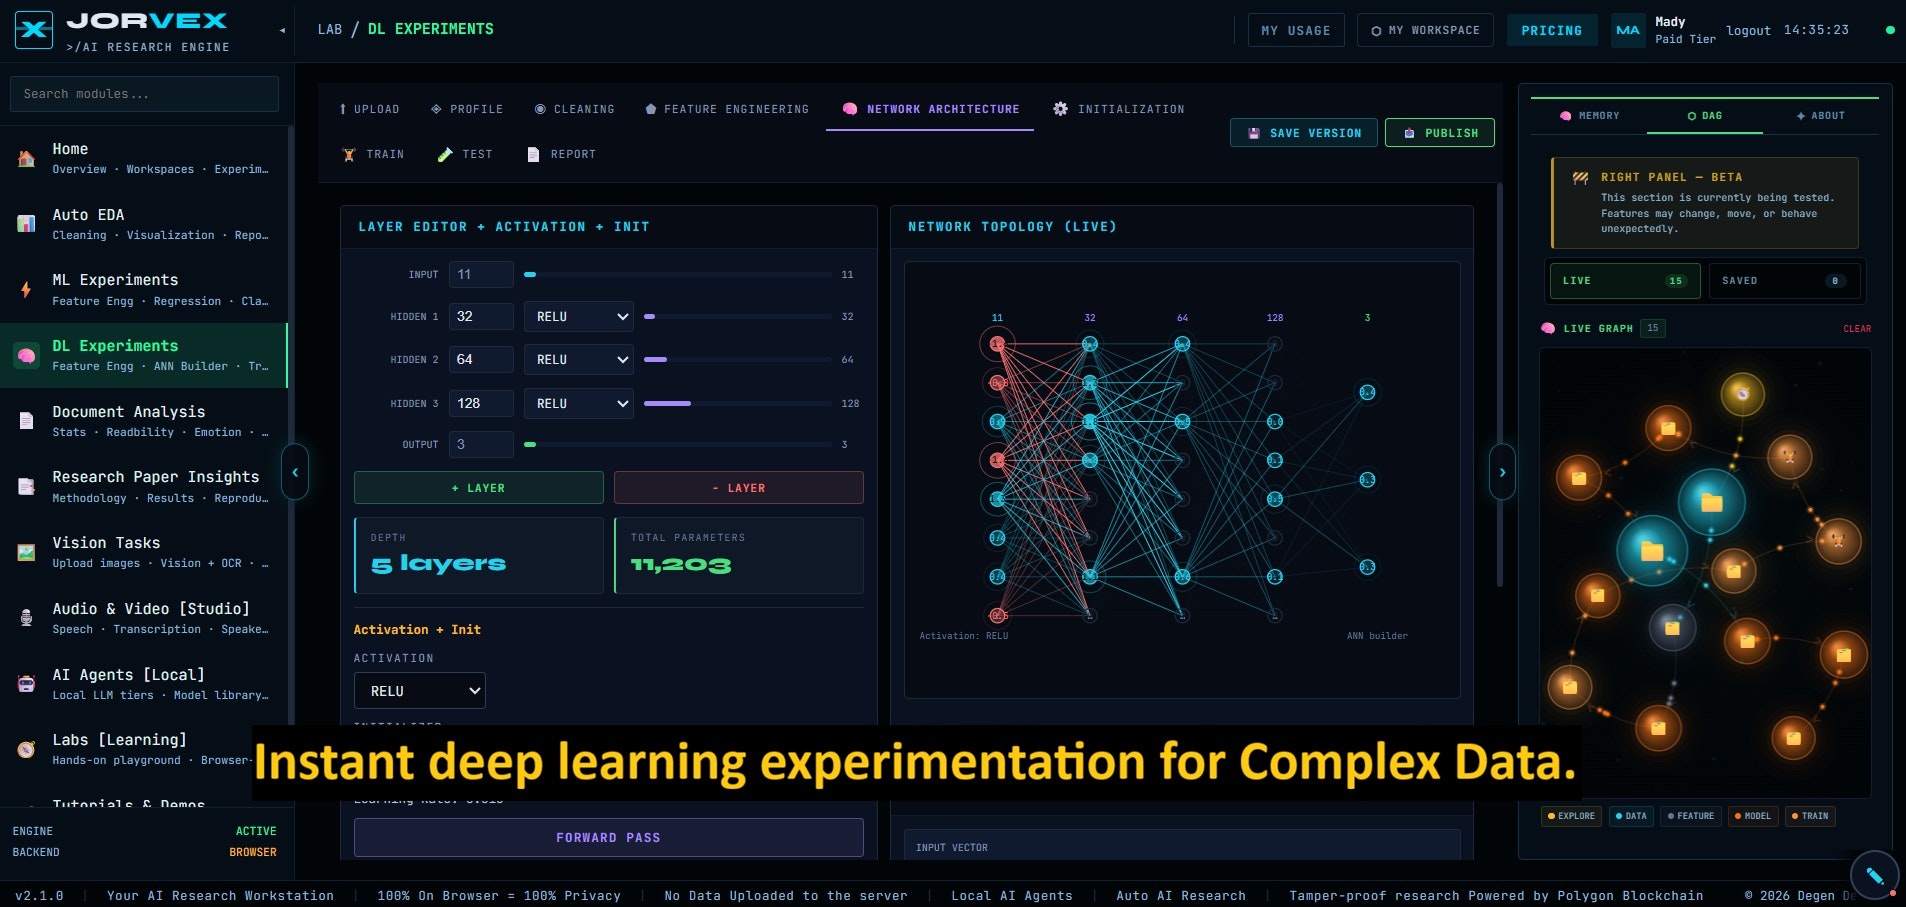Viewport: 1906px width, 907px height.
Task: Select the ML Experiments lightning icon
Action: pyautogui.click(x=26, y=289)
